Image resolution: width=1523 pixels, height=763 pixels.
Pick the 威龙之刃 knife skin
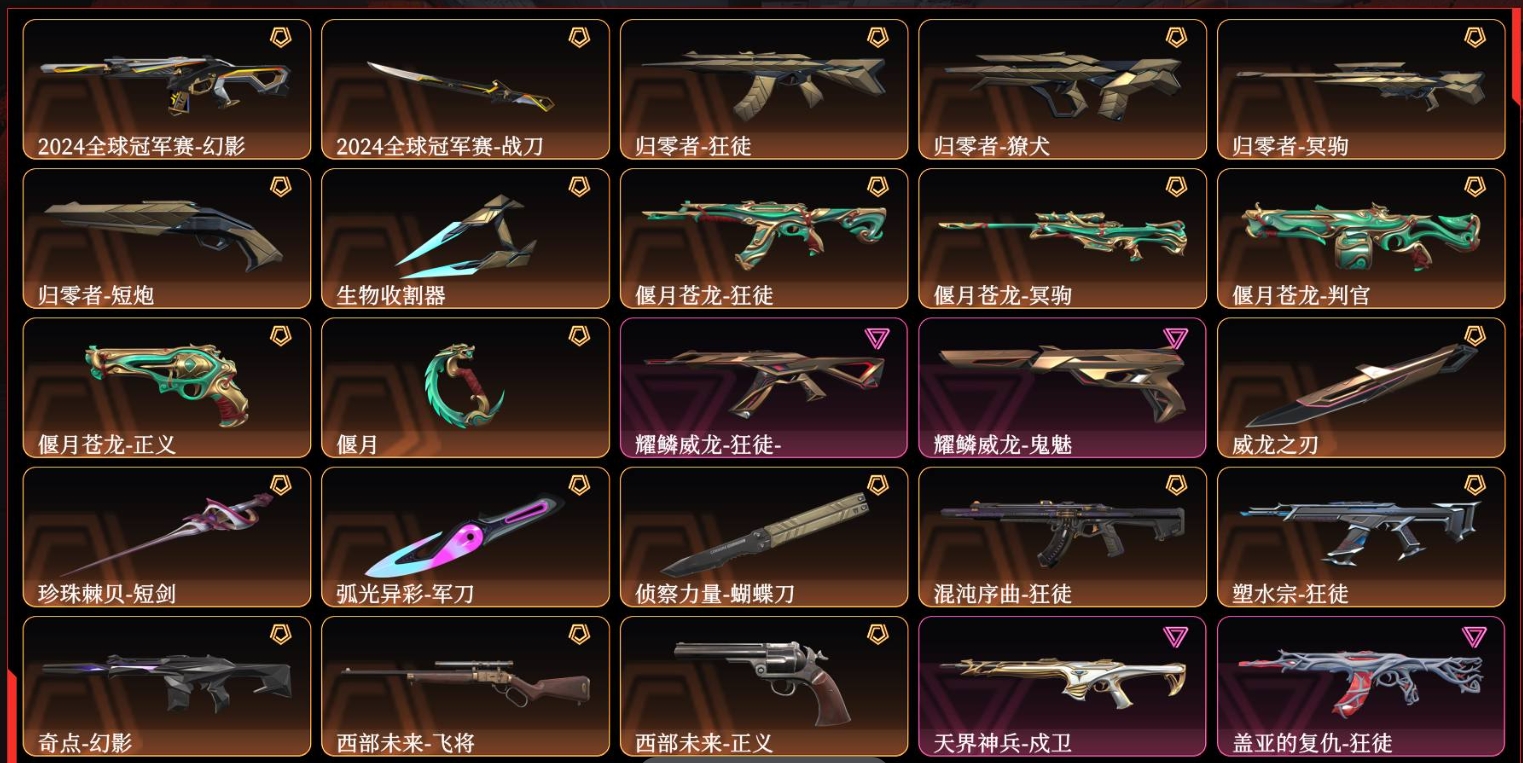(1361, 388)
